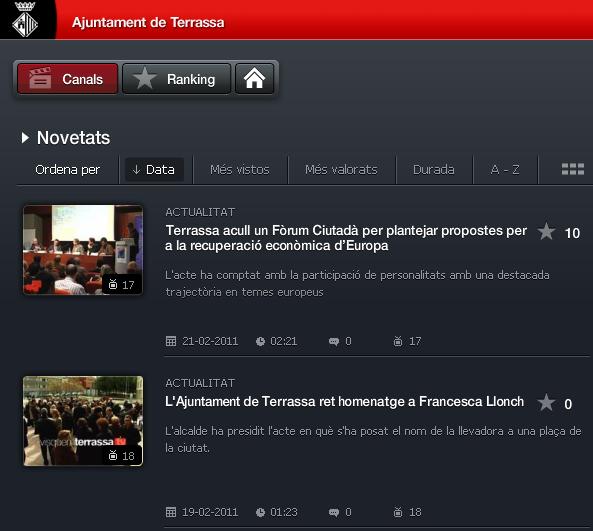
Task: Click description starting L'acte ha comptat
Action: coord(357,283)
